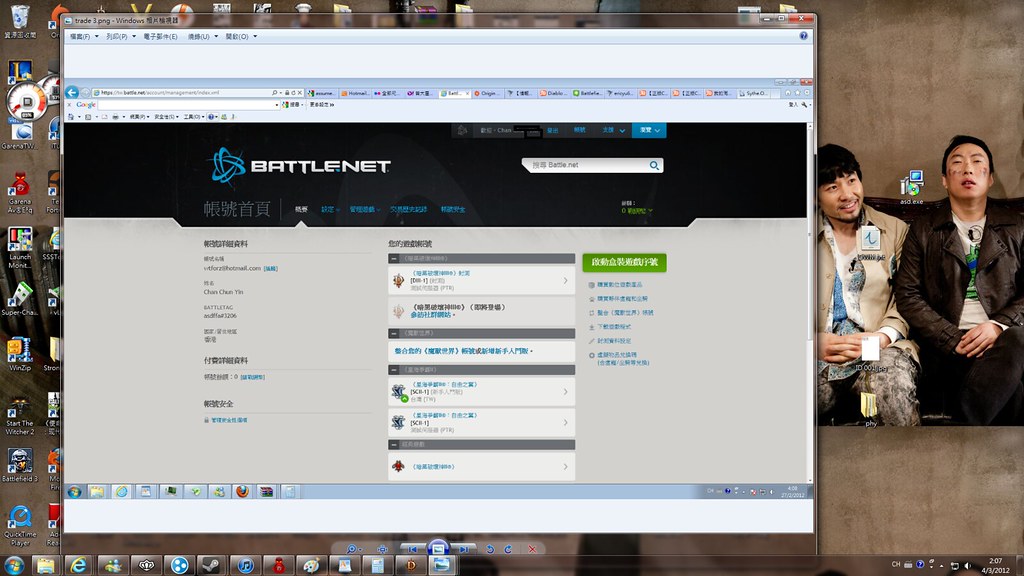Start the slideshow with the center round button
This screenshot has width=1024, height=576.
[x=438, y=548]
